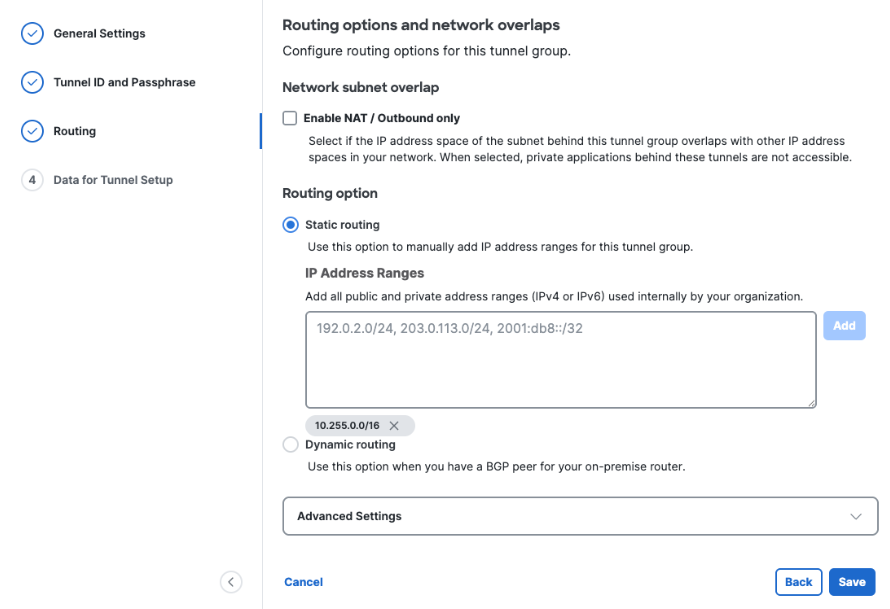Click the step 4 number circle icon
This screenshot has width=890, height=609.
(x=32, y=180)
